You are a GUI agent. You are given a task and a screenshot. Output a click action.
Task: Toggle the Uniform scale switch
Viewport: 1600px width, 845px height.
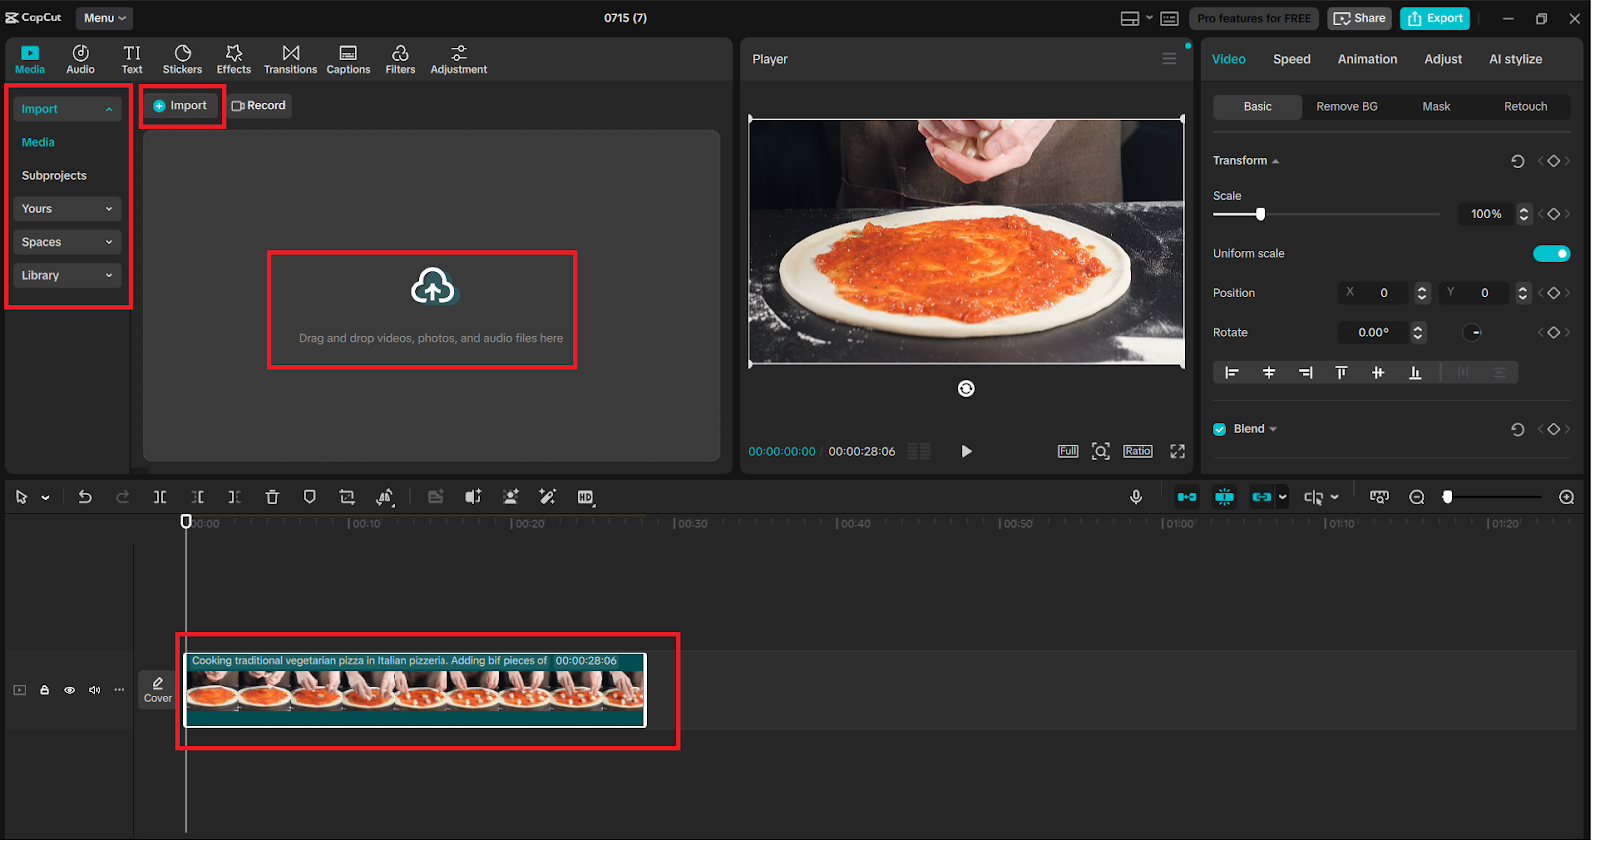pyautogui.click(x=1551, y=254)
